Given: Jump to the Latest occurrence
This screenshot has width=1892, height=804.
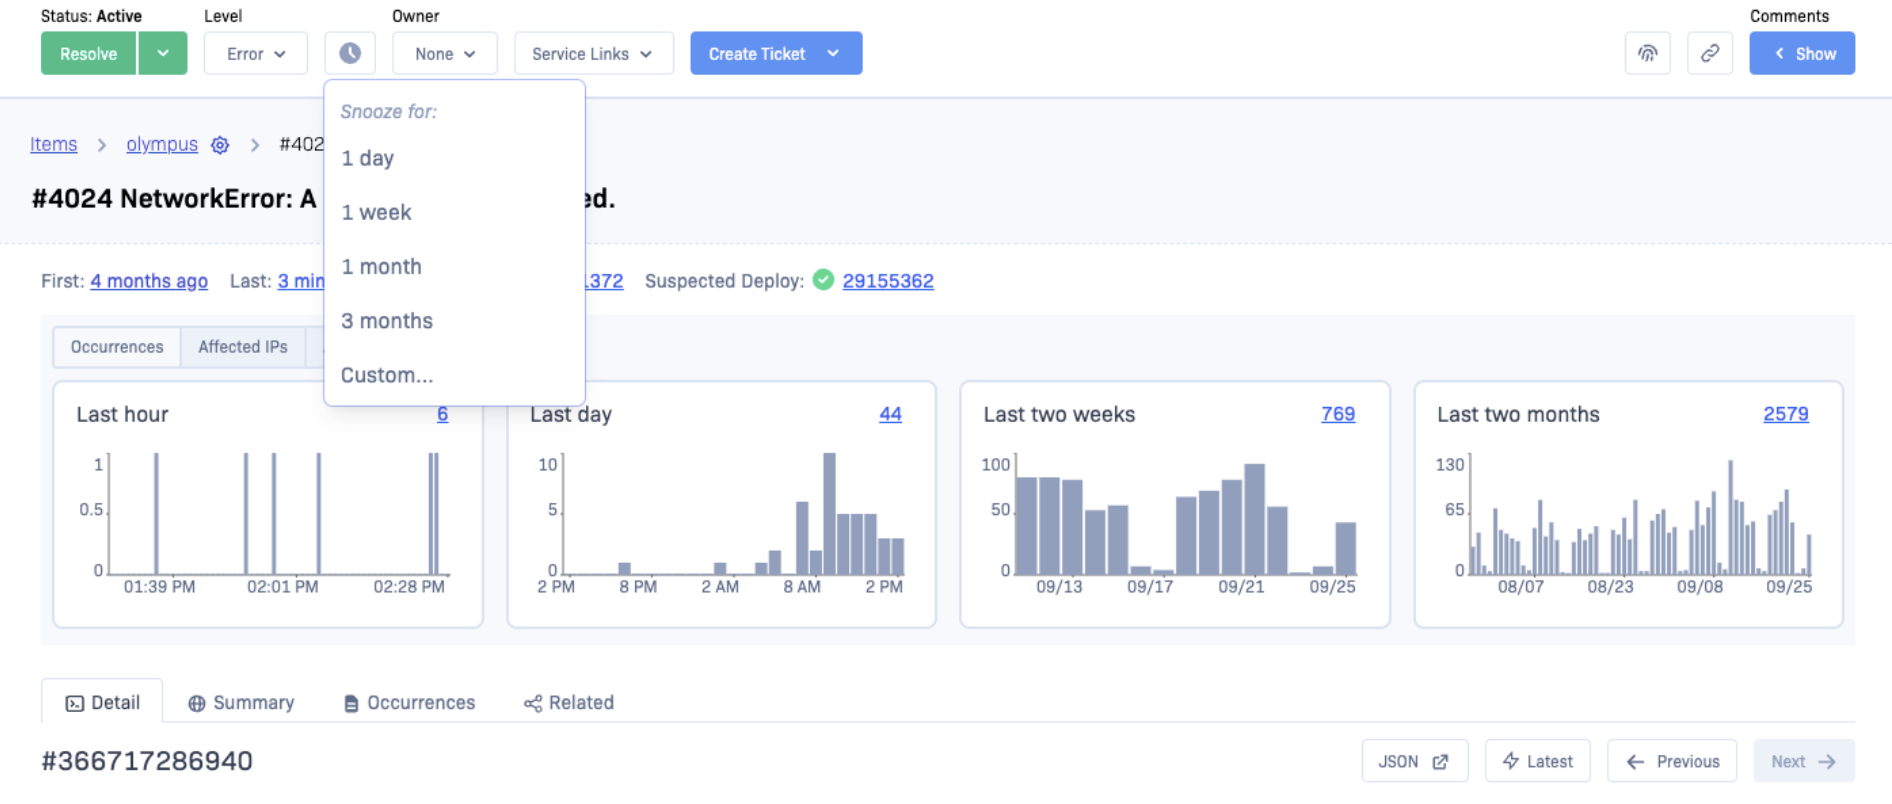Looking at the screenshot, I should [x=1537, y=761].
